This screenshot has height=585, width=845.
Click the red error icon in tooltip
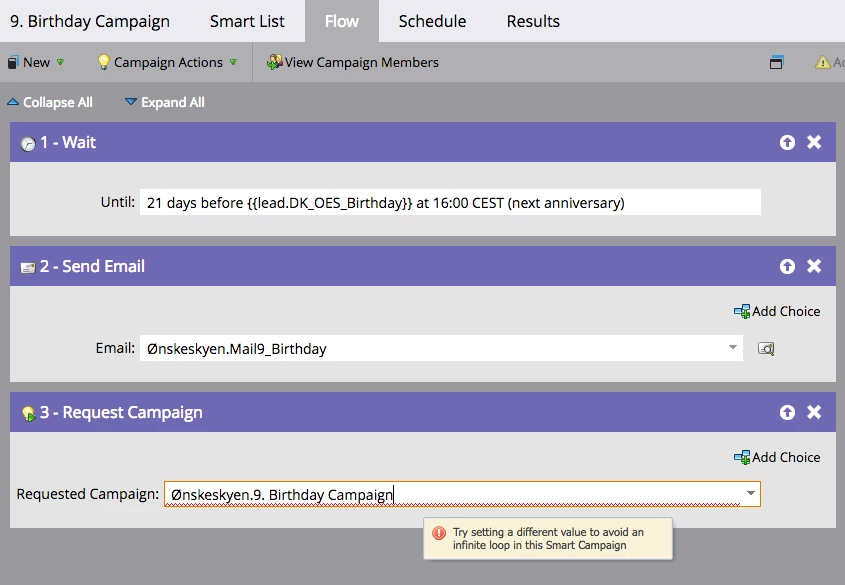tap(439, 533)
